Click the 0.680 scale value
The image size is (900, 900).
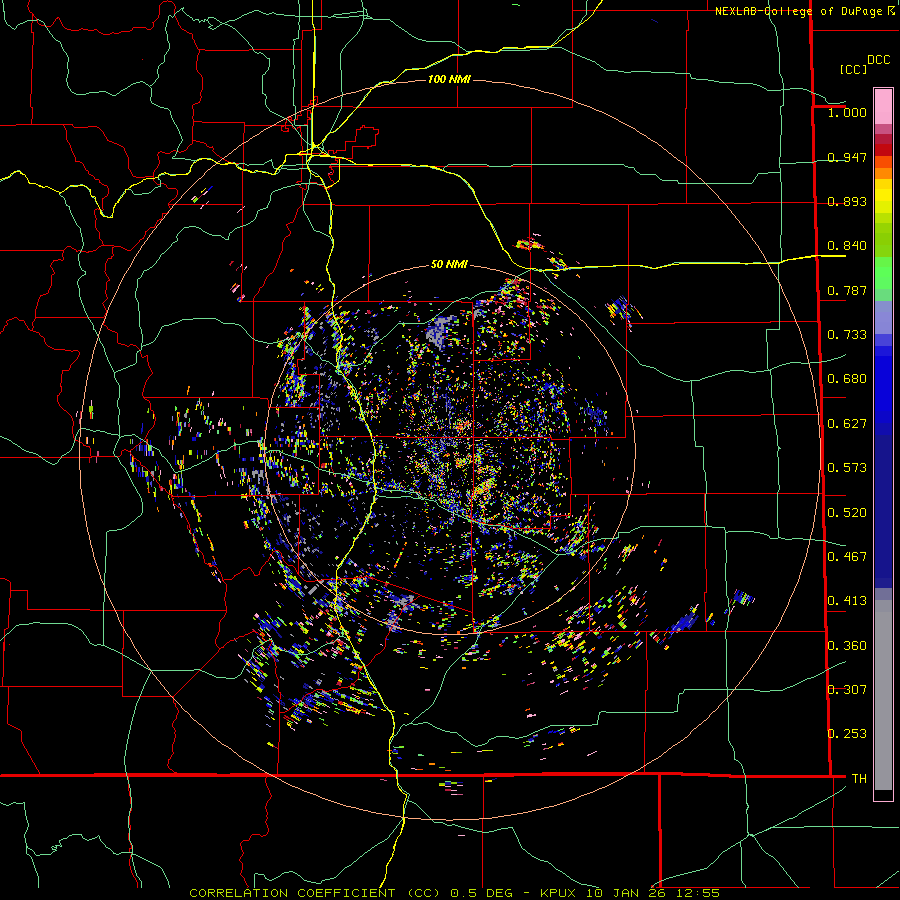point(847,379)
